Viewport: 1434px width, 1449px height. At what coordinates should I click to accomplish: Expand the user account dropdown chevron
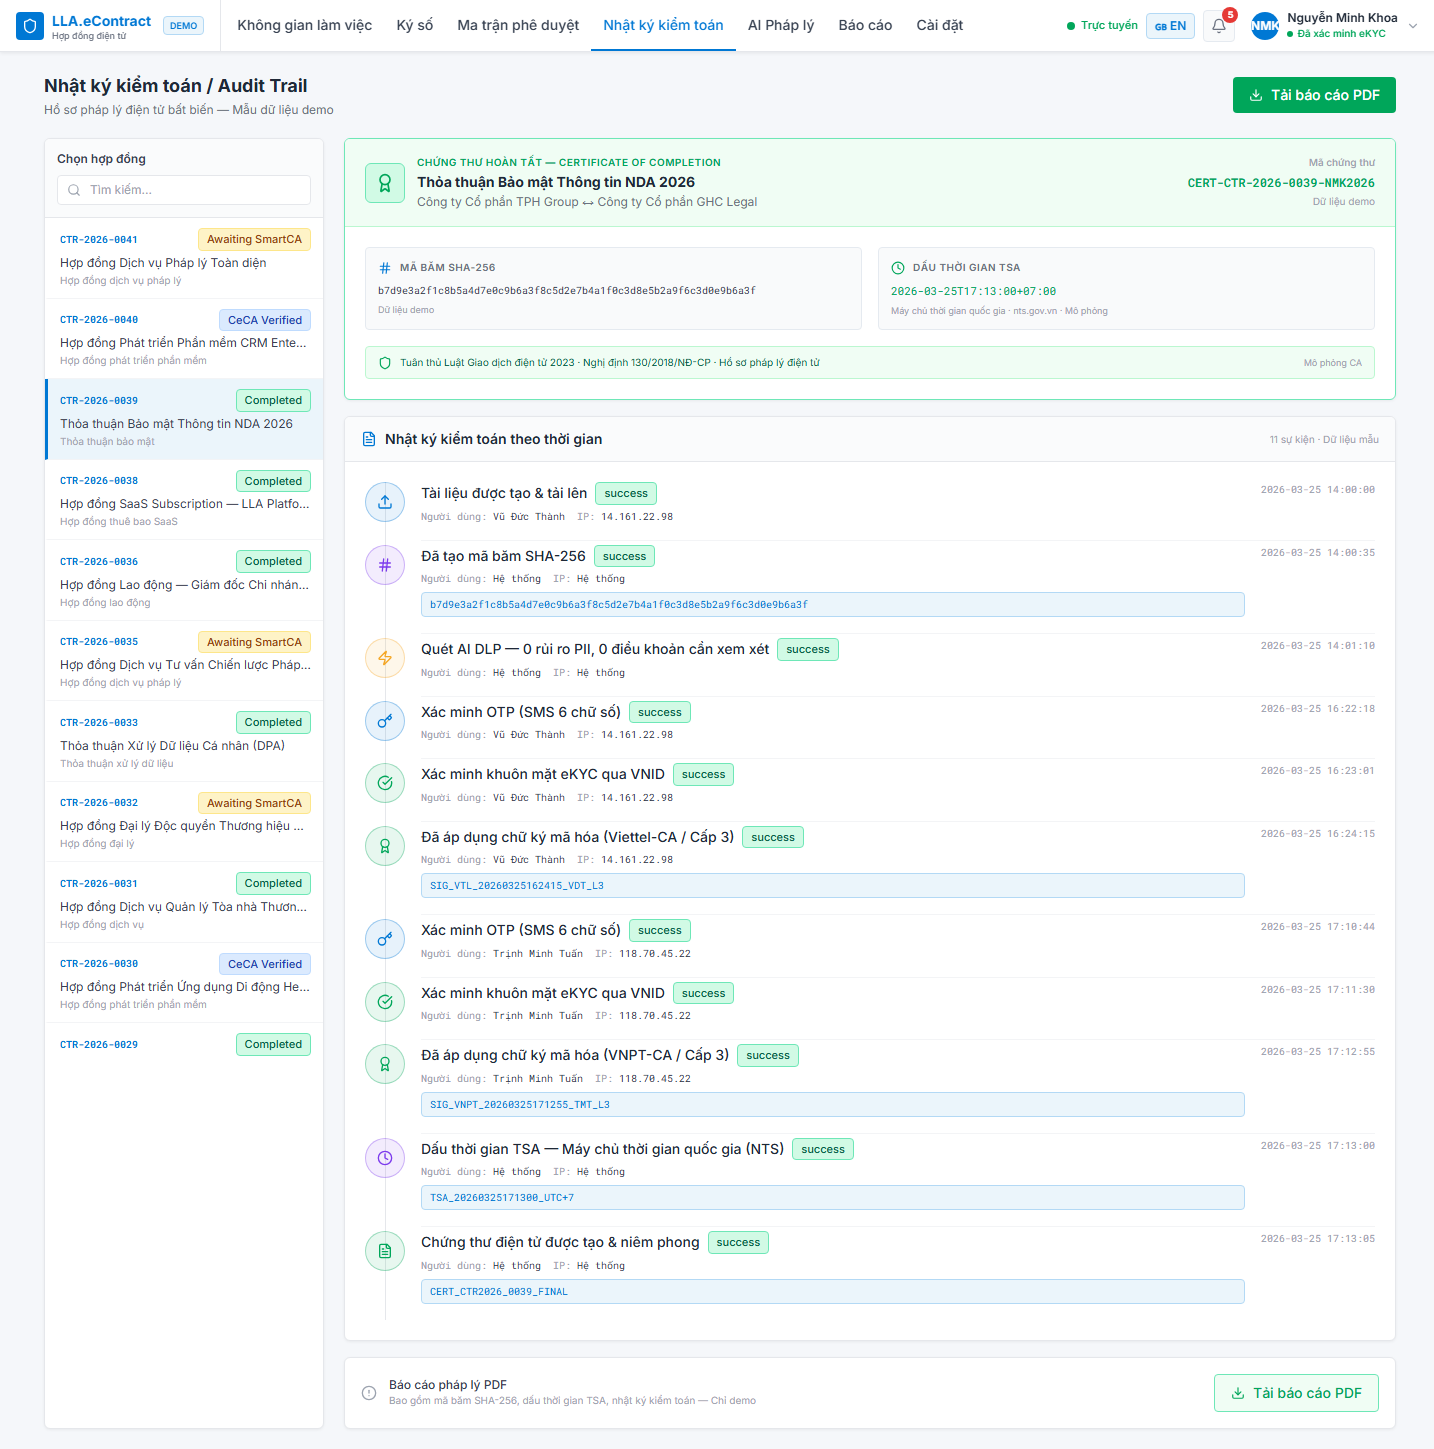[x=1413, y=26]
